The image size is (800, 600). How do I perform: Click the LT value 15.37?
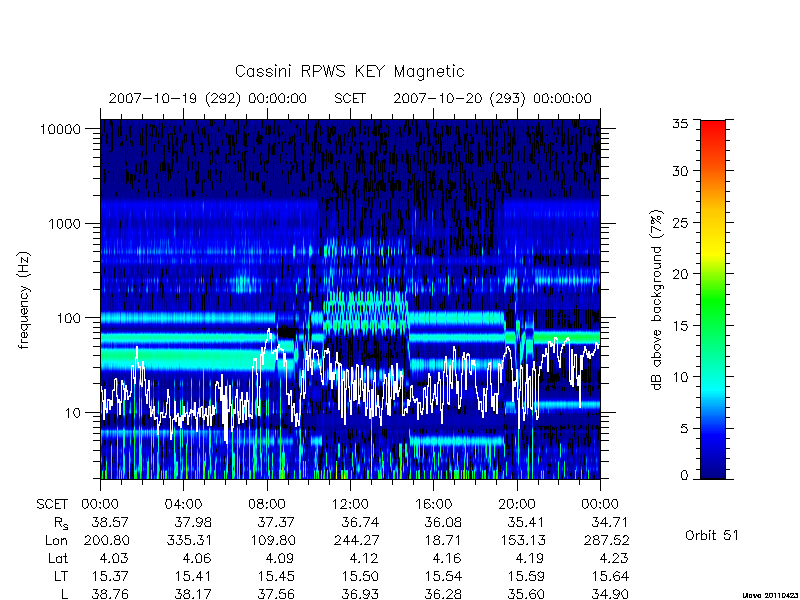point(110,577)
